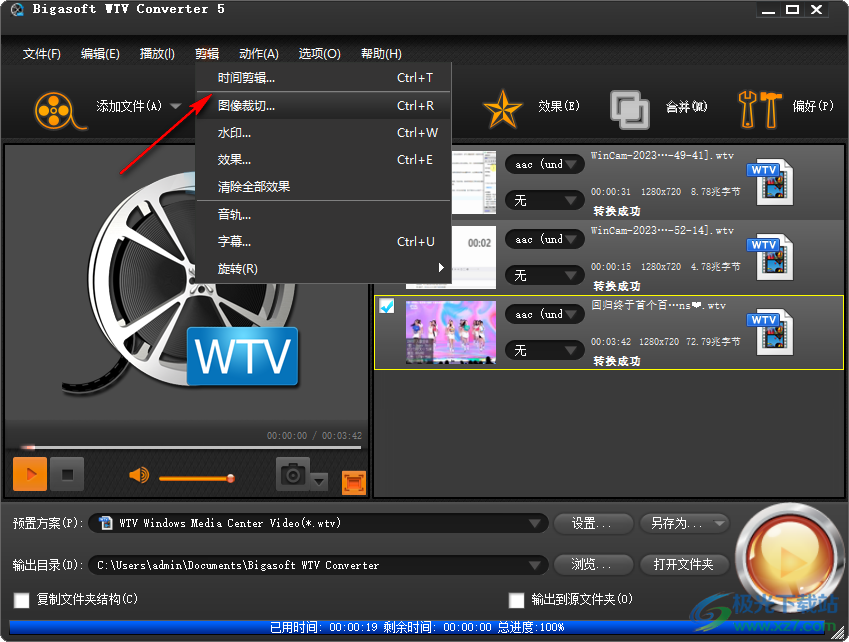Open the Action (动作) menu
The width and height of the screenshot is (849, 642).
(x=259, y=54)
